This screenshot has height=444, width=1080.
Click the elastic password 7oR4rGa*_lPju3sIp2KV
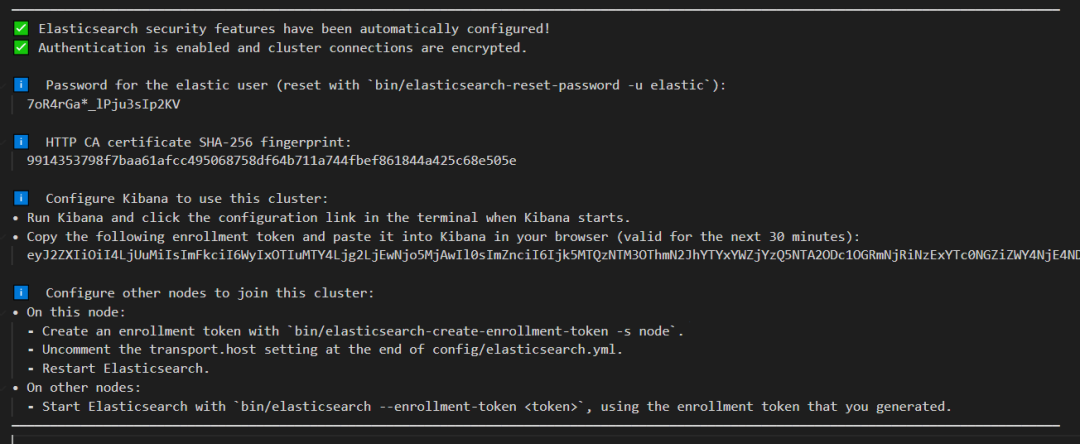pyautogui.click(x=103, y=105)
